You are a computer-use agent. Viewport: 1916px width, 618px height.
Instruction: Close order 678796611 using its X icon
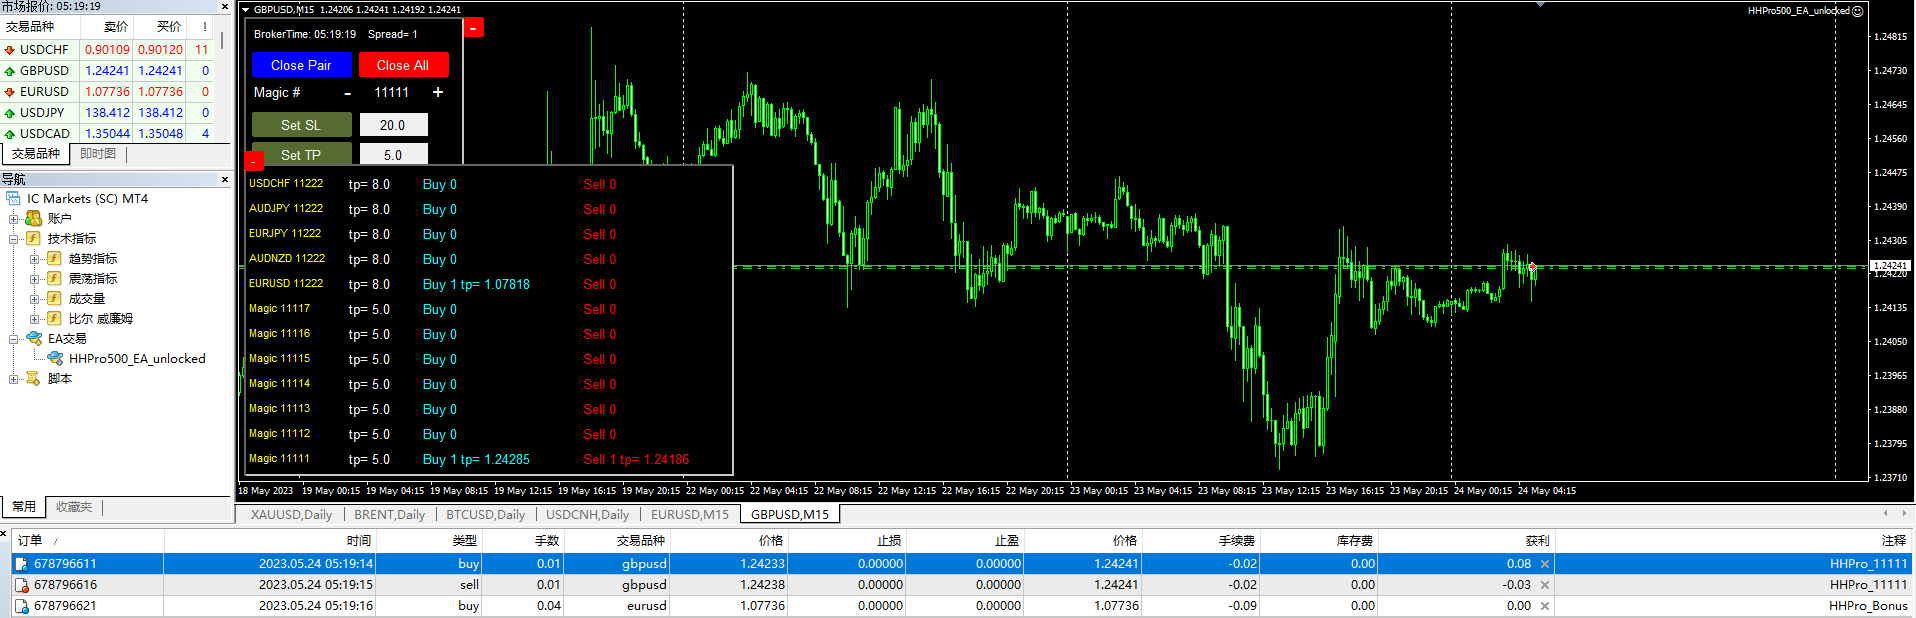point(1545,564)
